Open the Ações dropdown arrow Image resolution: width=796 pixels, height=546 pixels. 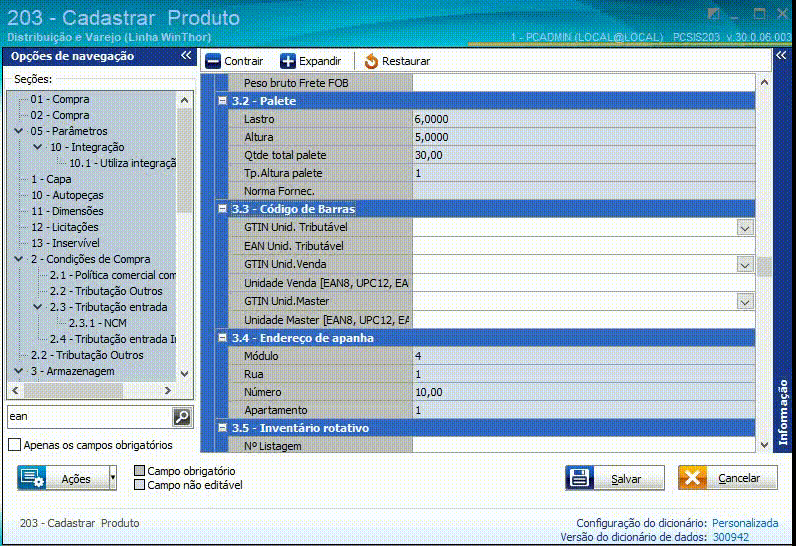pos(113,478)
